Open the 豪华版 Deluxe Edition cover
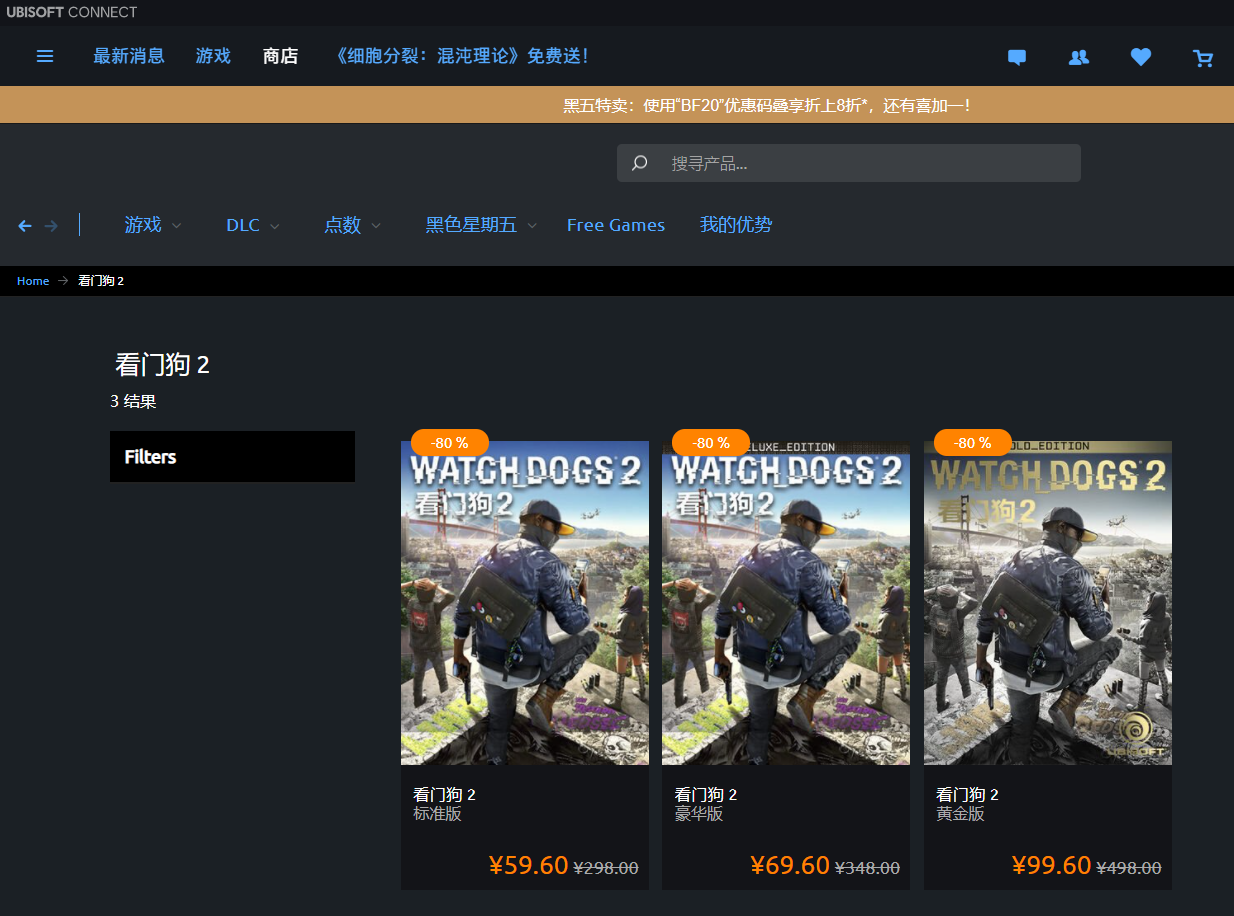1234x916 pixels. pos(786,603)
